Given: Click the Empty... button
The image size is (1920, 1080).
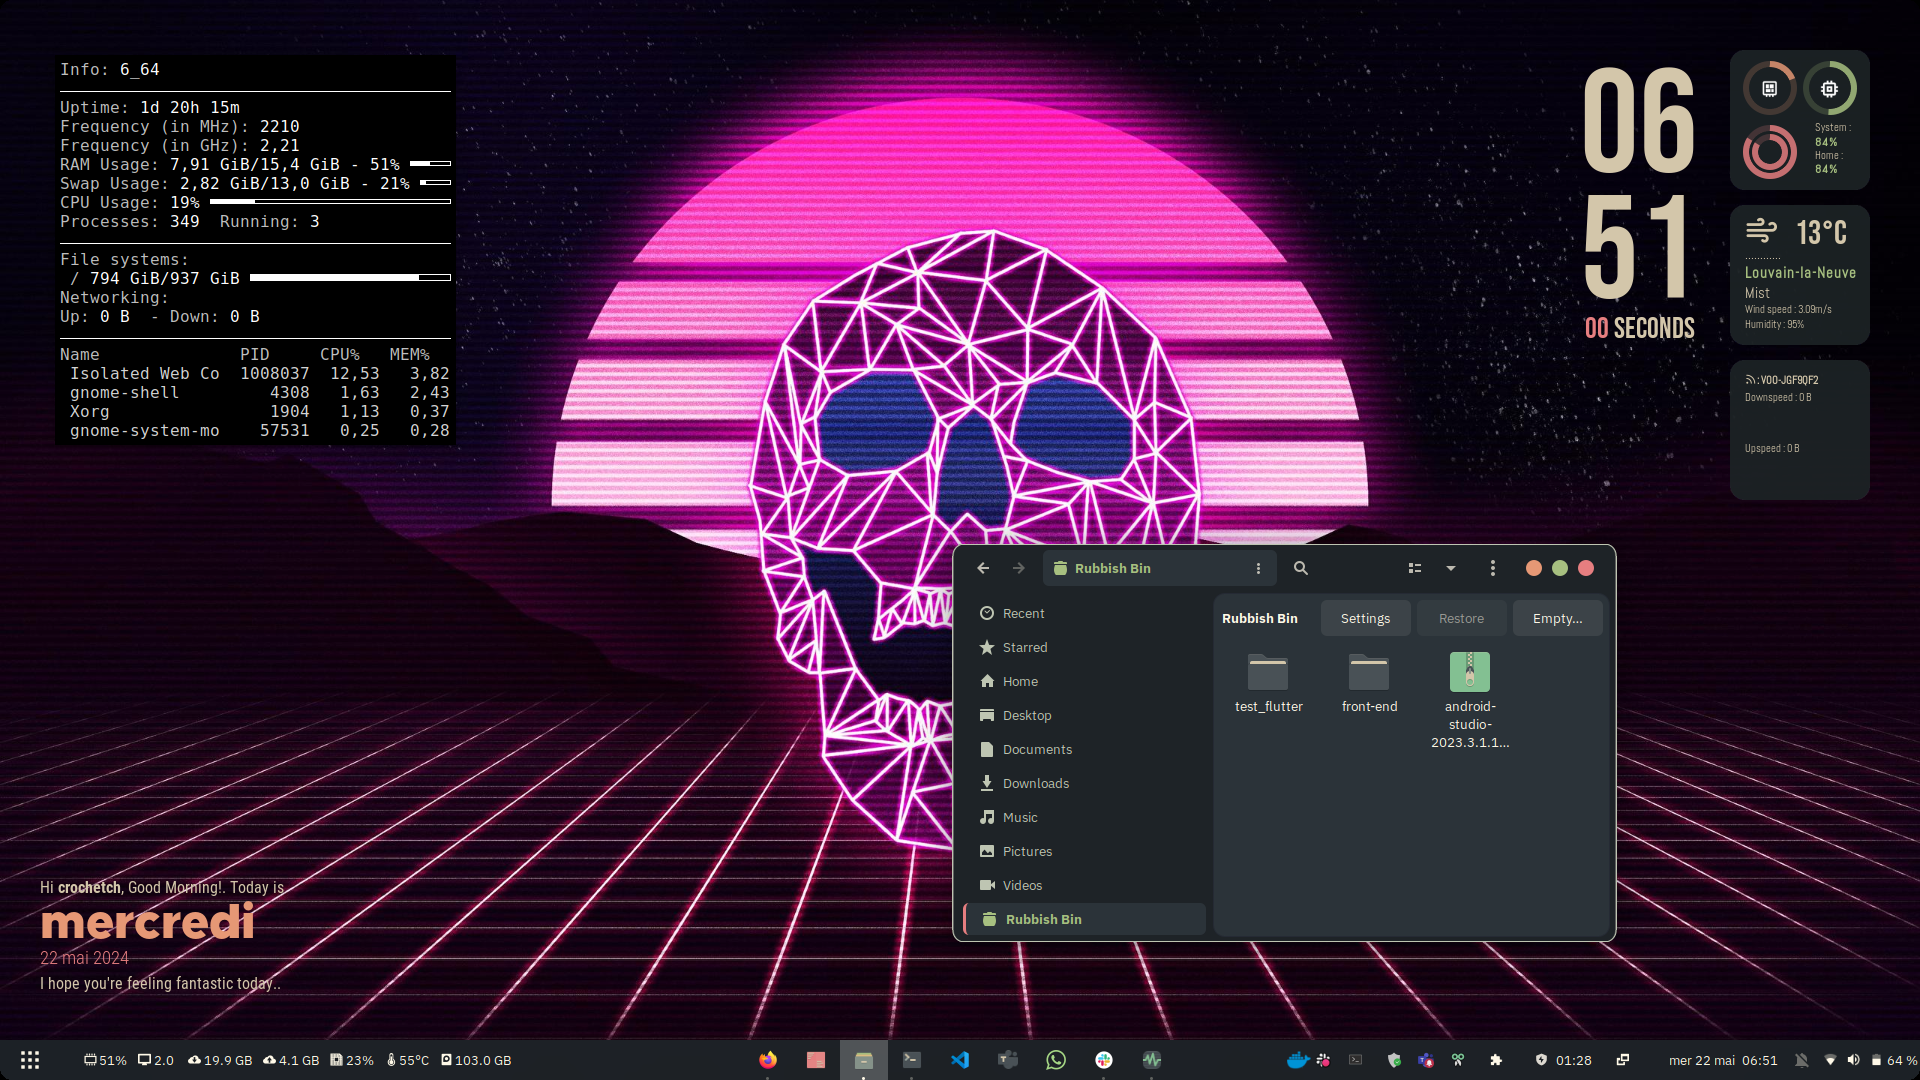Looking at the screenshot, I should coord(1557,618).
